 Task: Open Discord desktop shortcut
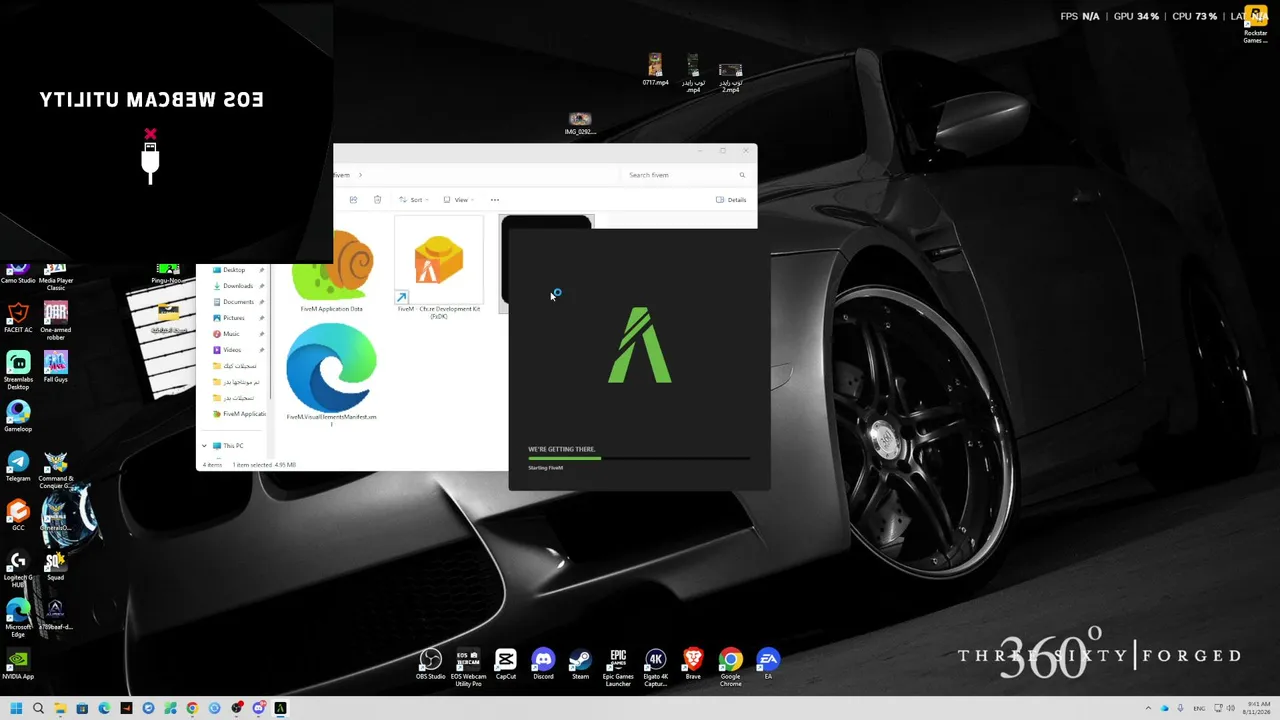tap(543, 664)
